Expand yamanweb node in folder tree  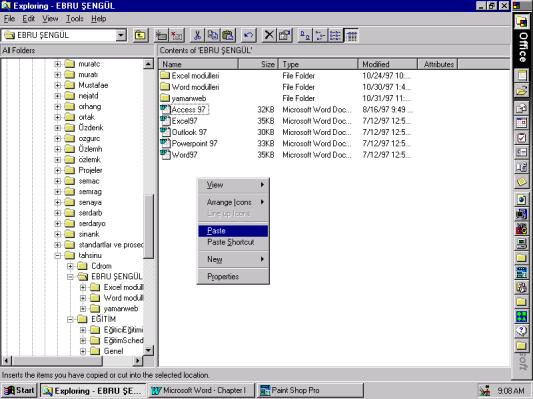click(x=83, y=309)
